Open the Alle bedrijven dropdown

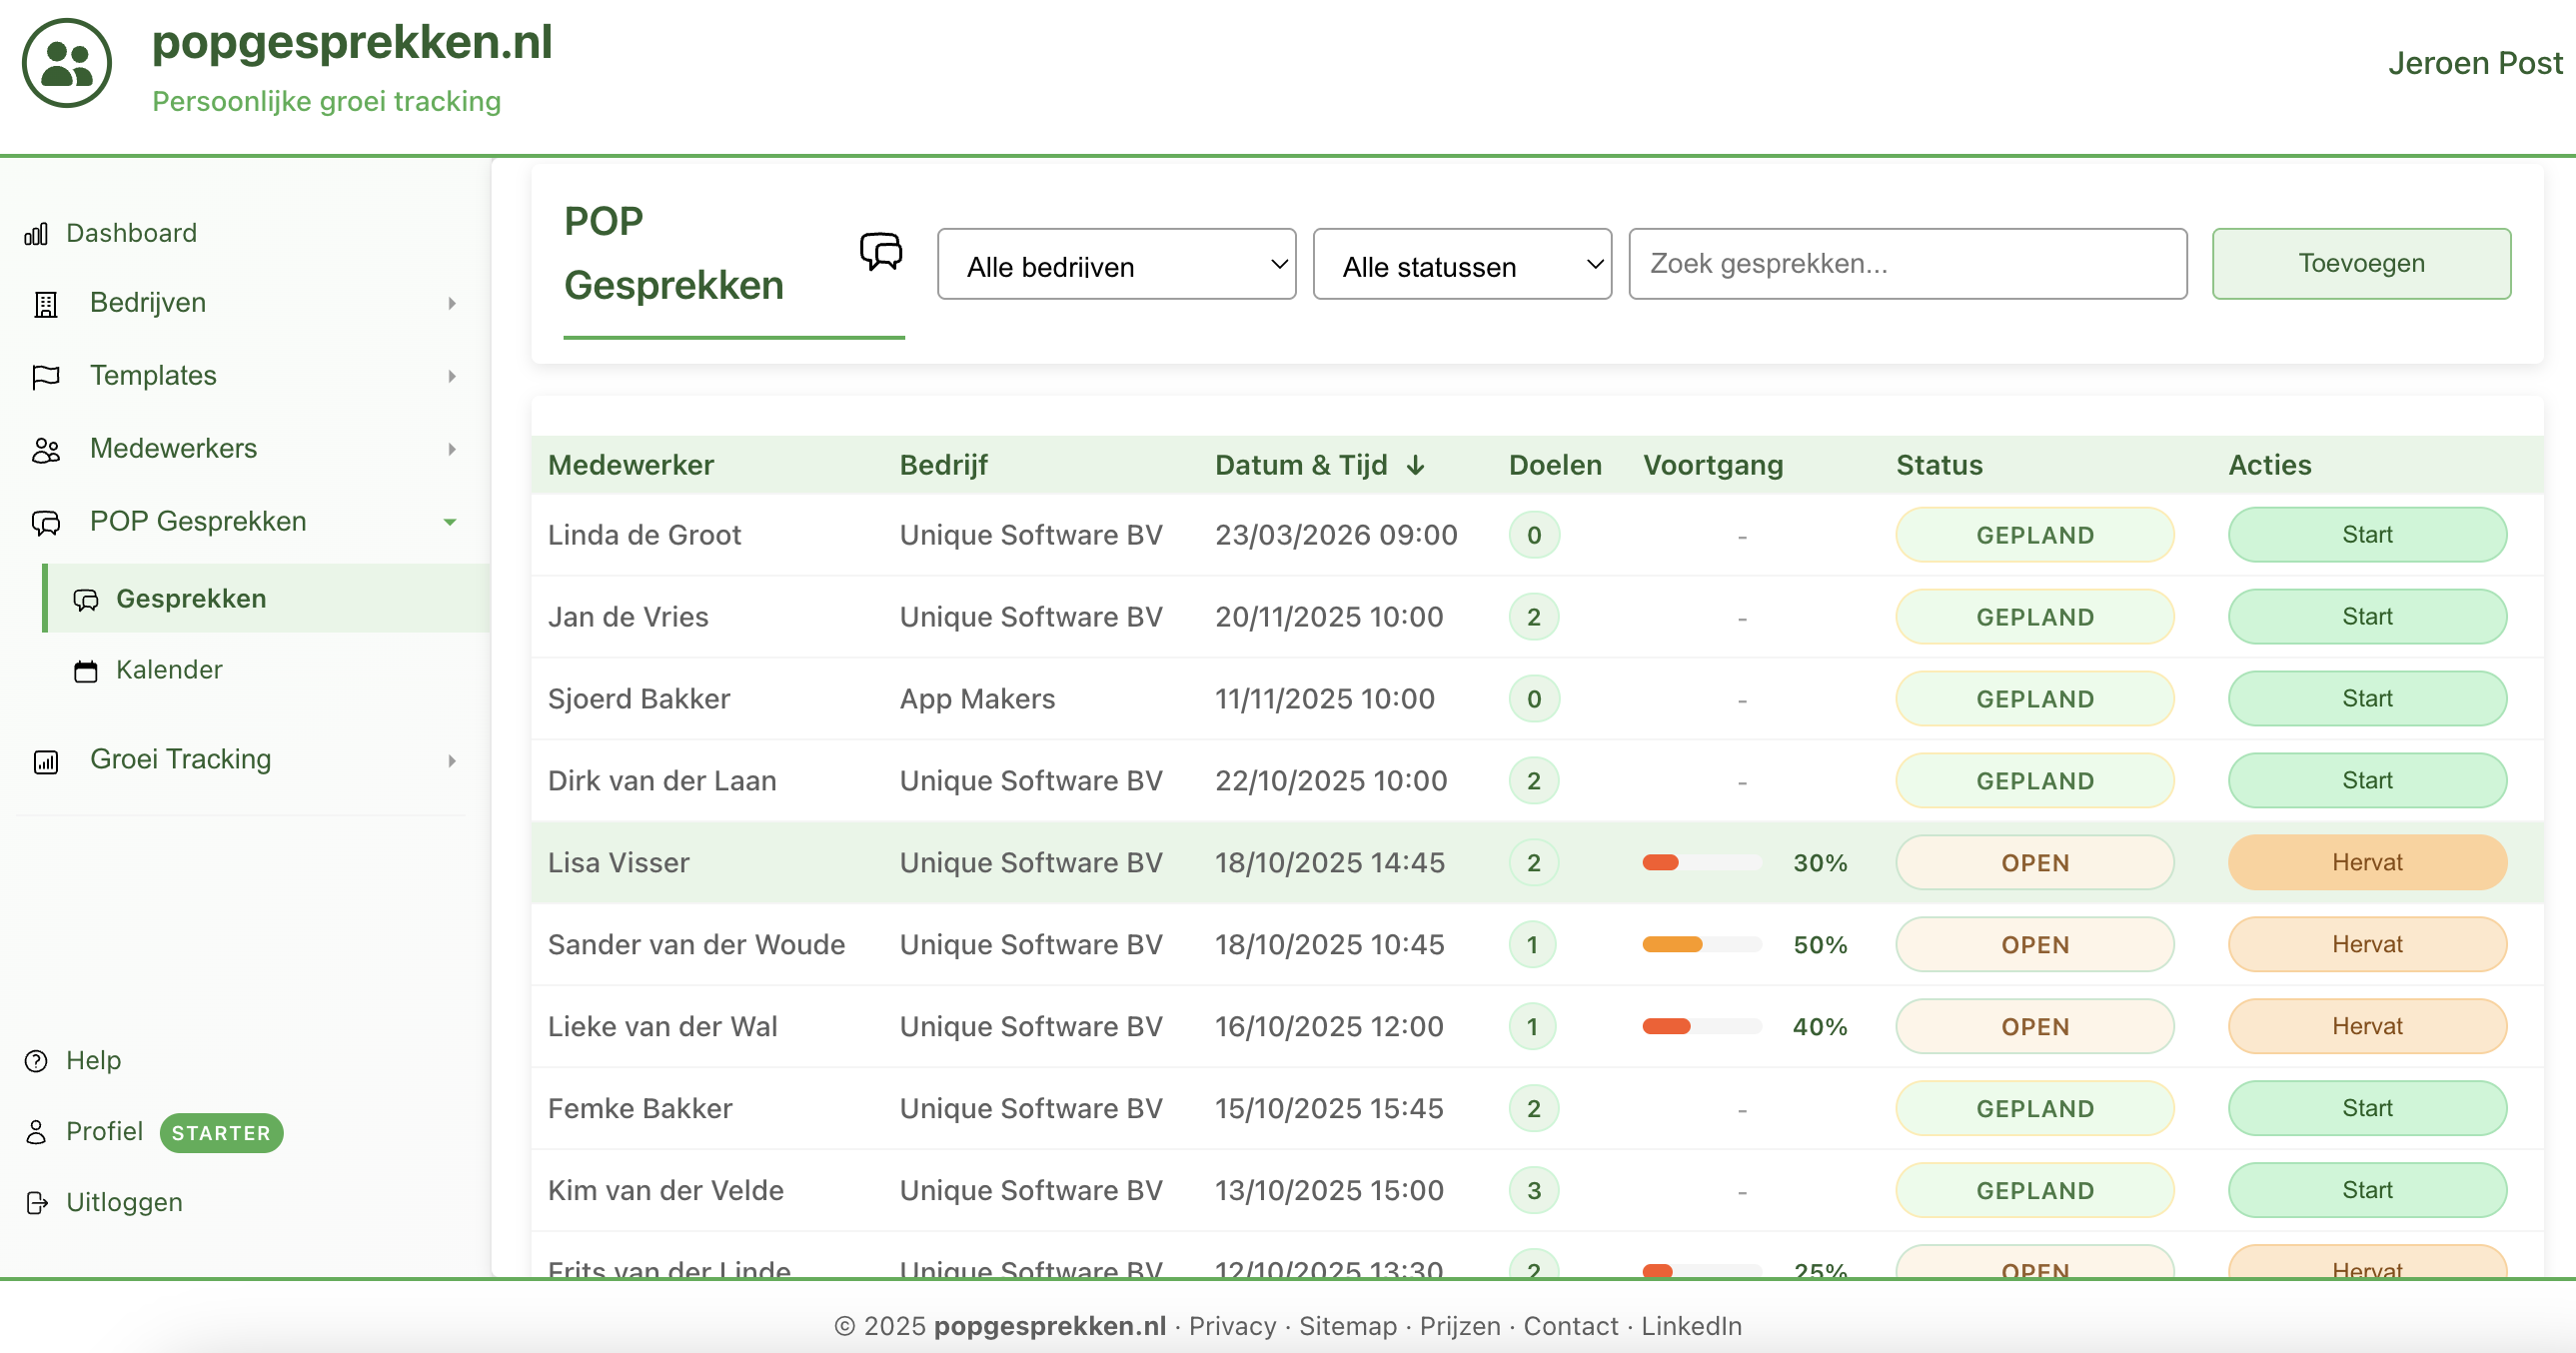(1116, 265)
